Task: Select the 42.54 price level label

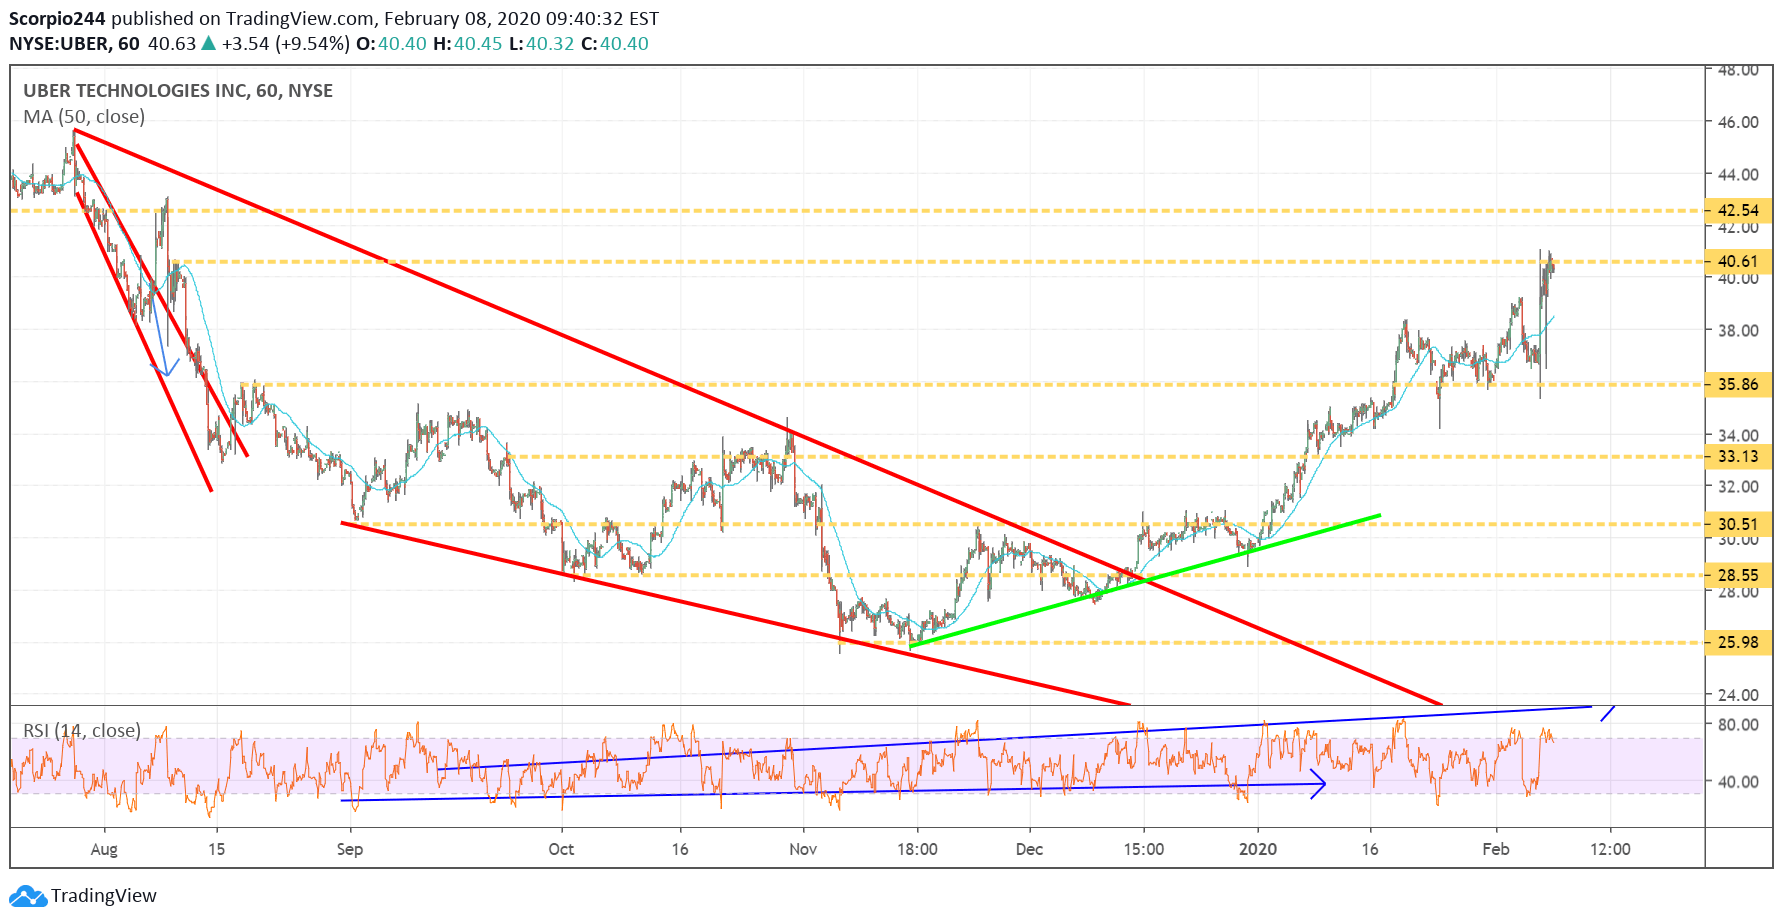Action: coord(1738,210)
